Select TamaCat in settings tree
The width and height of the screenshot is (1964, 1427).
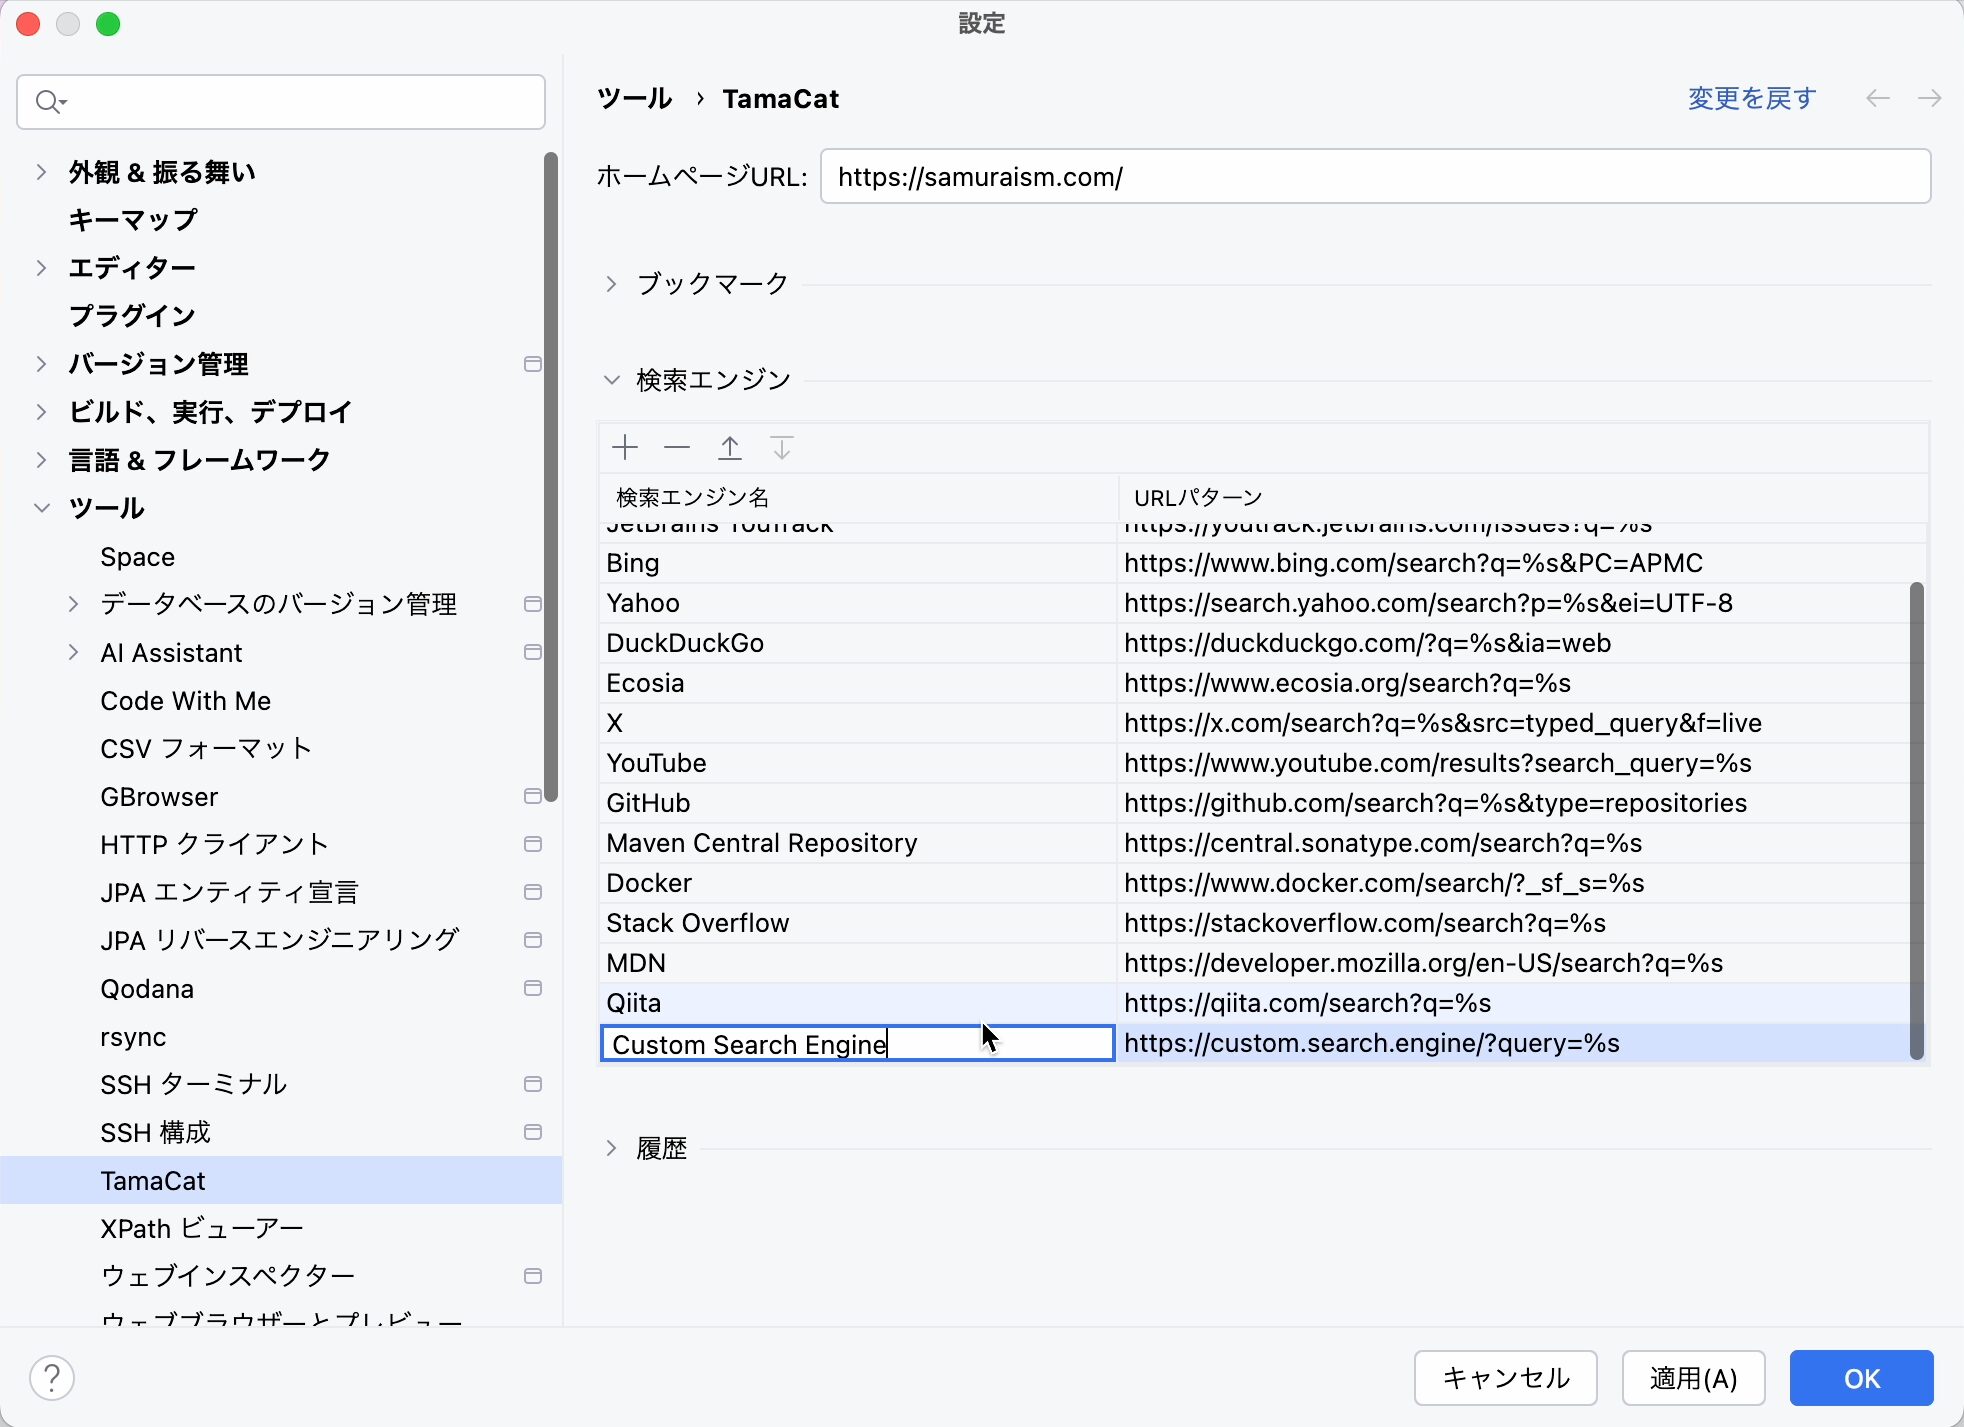[x=281, y=1180]
